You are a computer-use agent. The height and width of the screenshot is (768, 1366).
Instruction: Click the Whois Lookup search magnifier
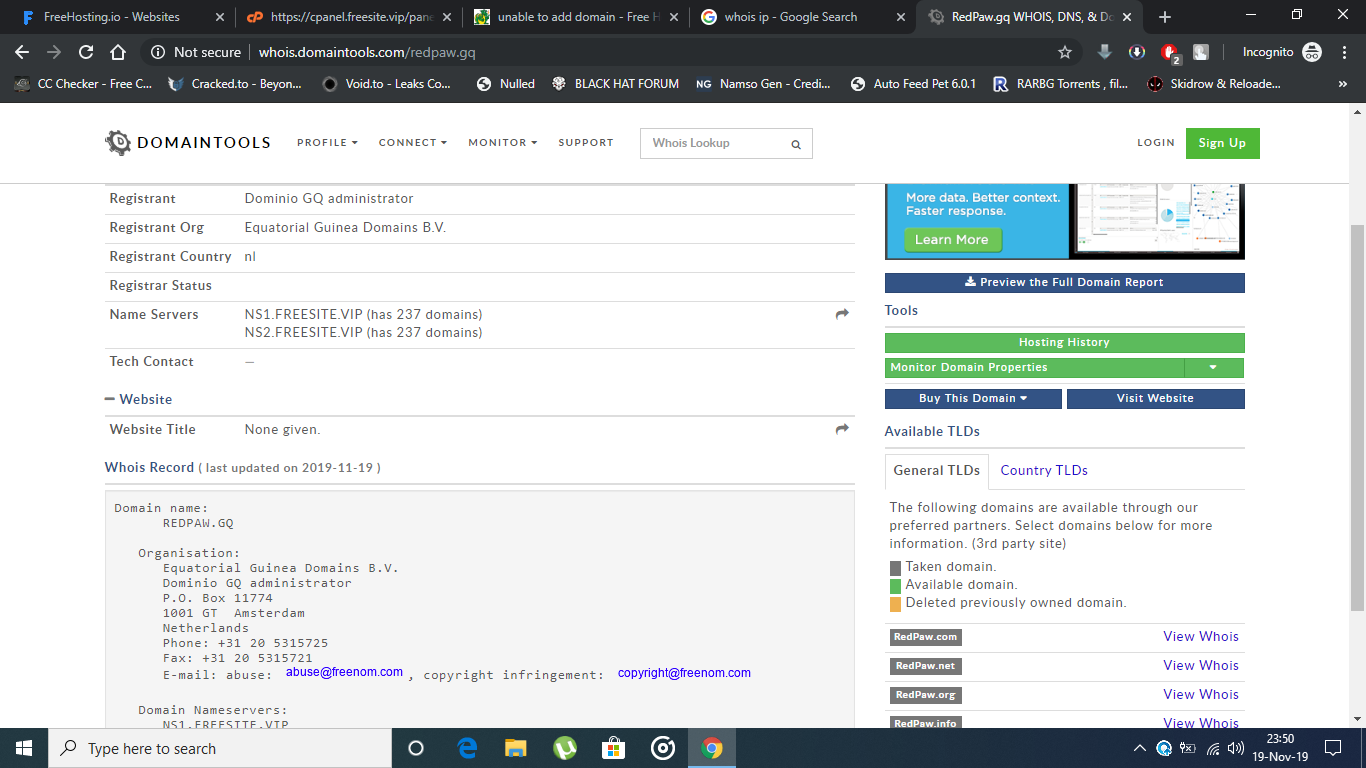[x=796, y=144]
